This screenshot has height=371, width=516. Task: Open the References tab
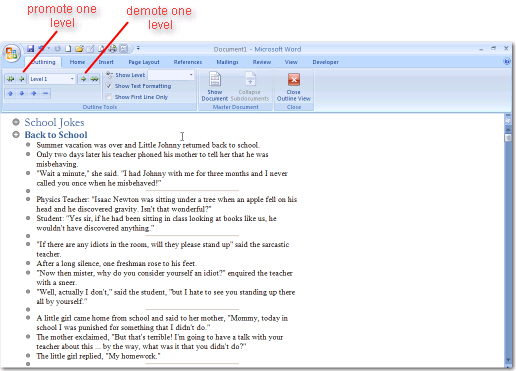pos(188,62)
